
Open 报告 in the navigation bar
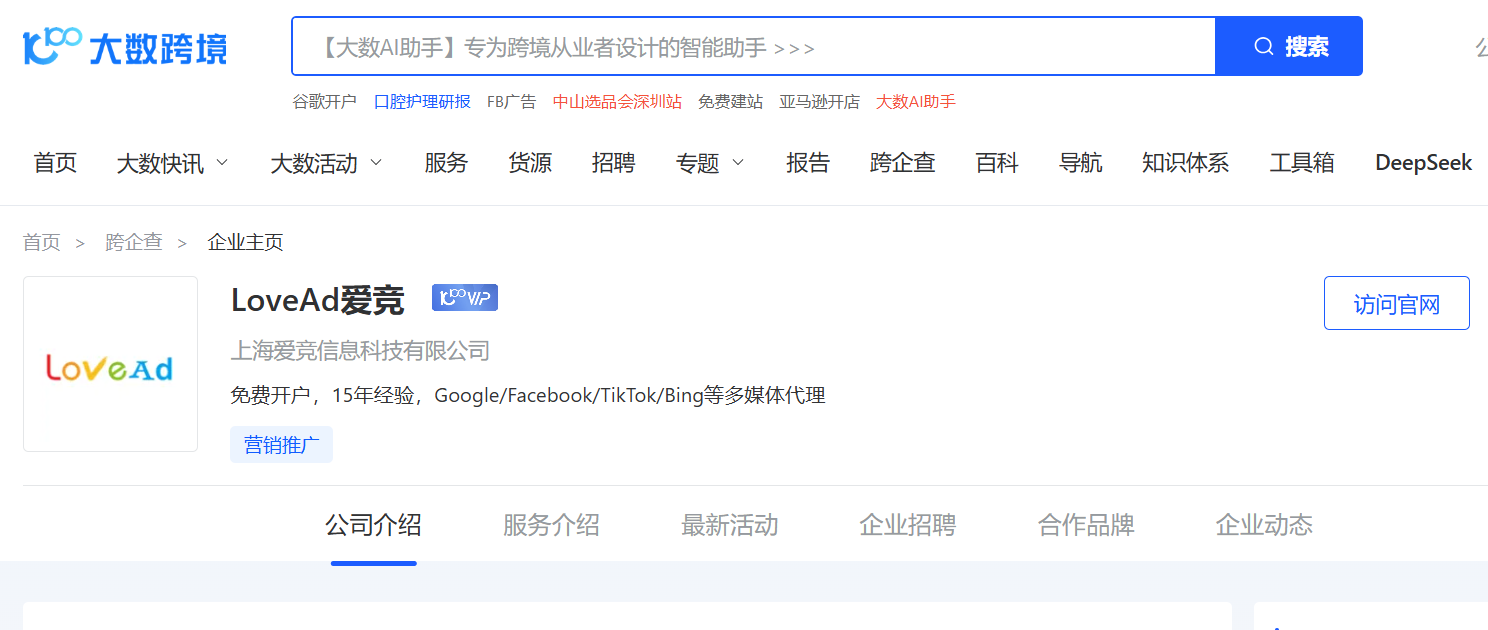point(808,163)
